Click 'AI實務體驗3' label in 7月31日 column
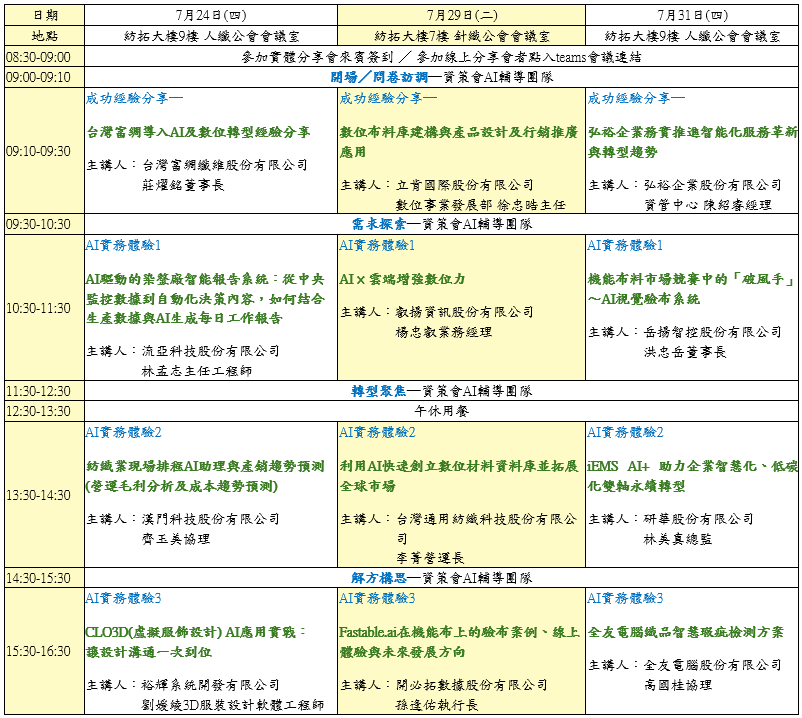Screen dimensions: 802x718 click(625, 598)
